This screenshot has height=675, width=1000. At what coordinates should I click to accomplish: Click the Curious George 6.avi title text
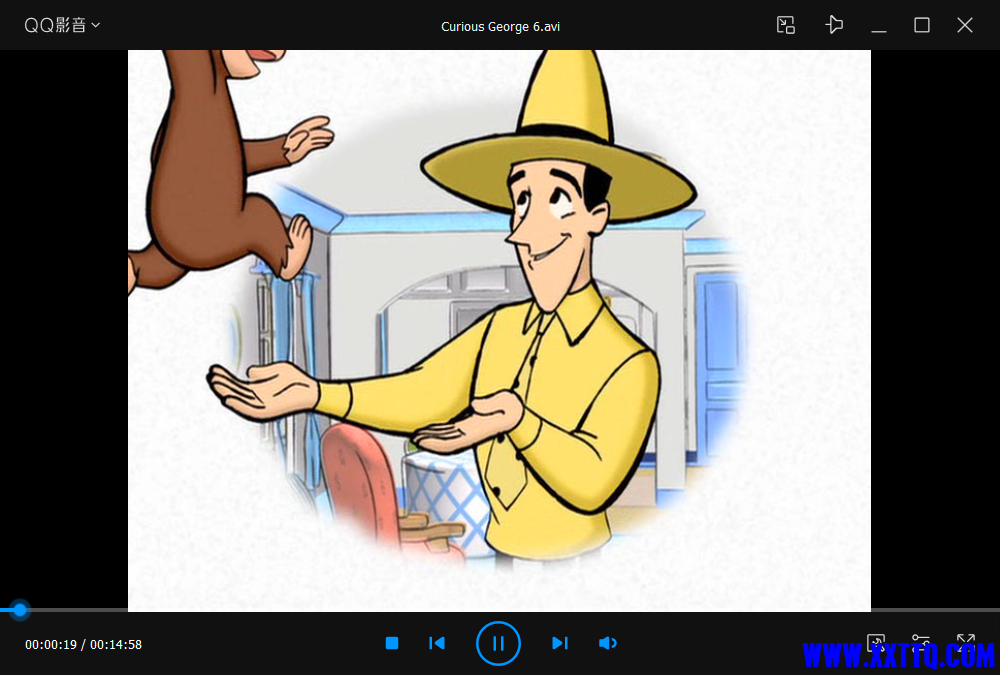point(501,27)
